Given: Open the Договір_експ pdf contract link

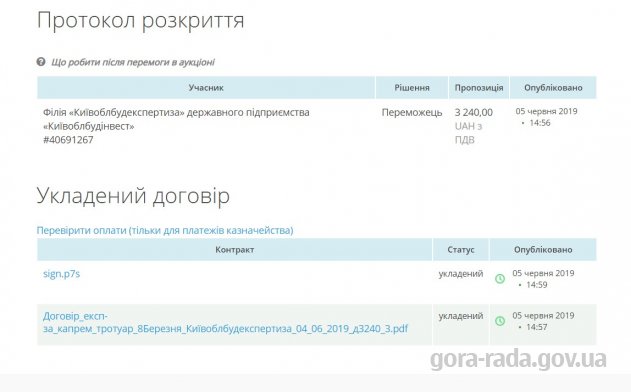Looking at the screenshot, I should (225, 322).
